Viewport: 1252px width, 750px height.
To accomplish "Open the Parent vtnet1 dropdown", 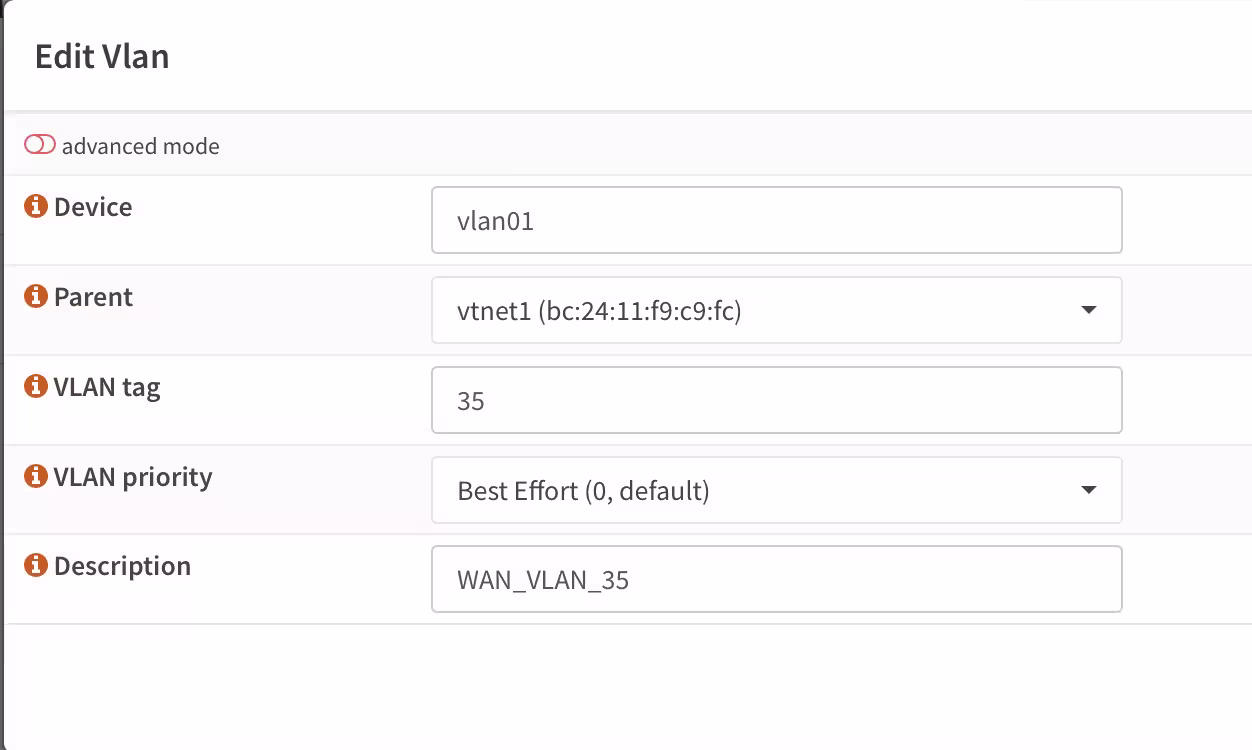I will 776,310.
